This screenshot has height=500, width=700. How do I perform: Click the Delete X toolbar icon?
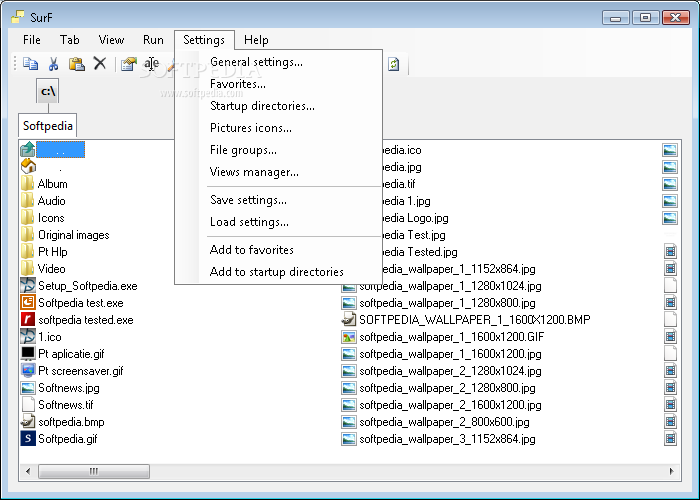[x=100, y=63]
